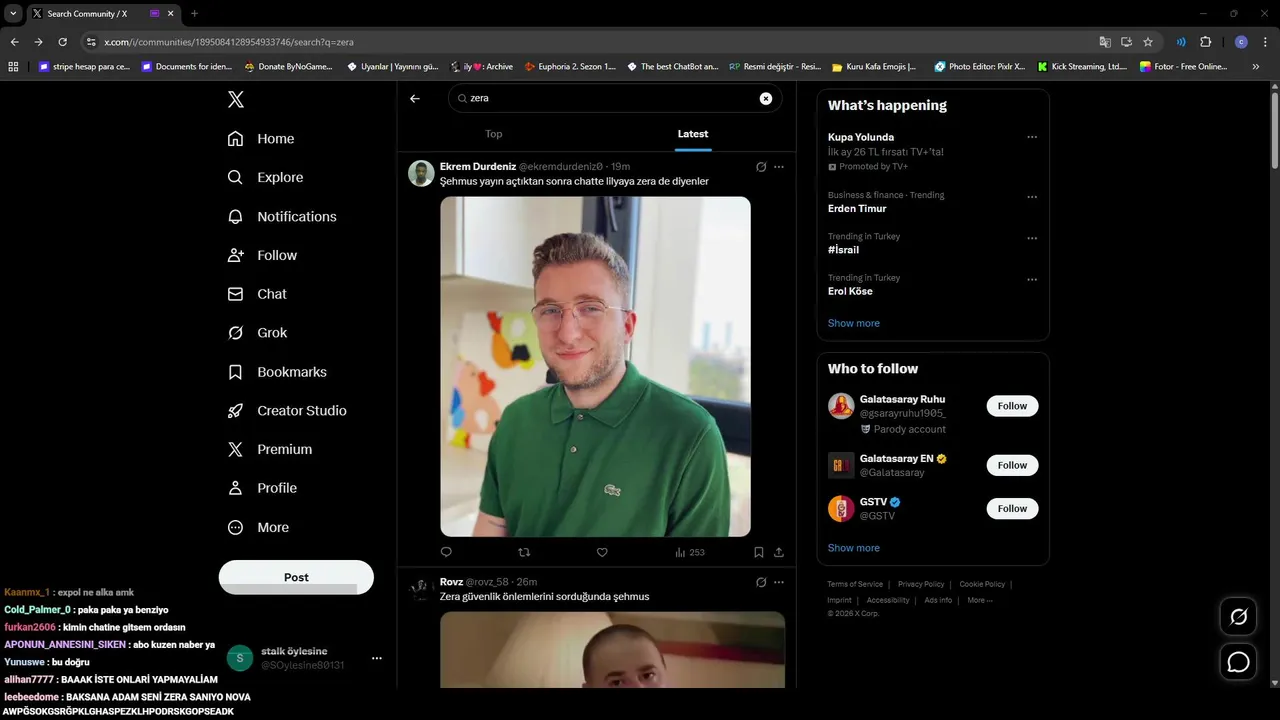1280x720 pixels.
Task: Open Chrome apps grid icon
Action: [13, 67]
